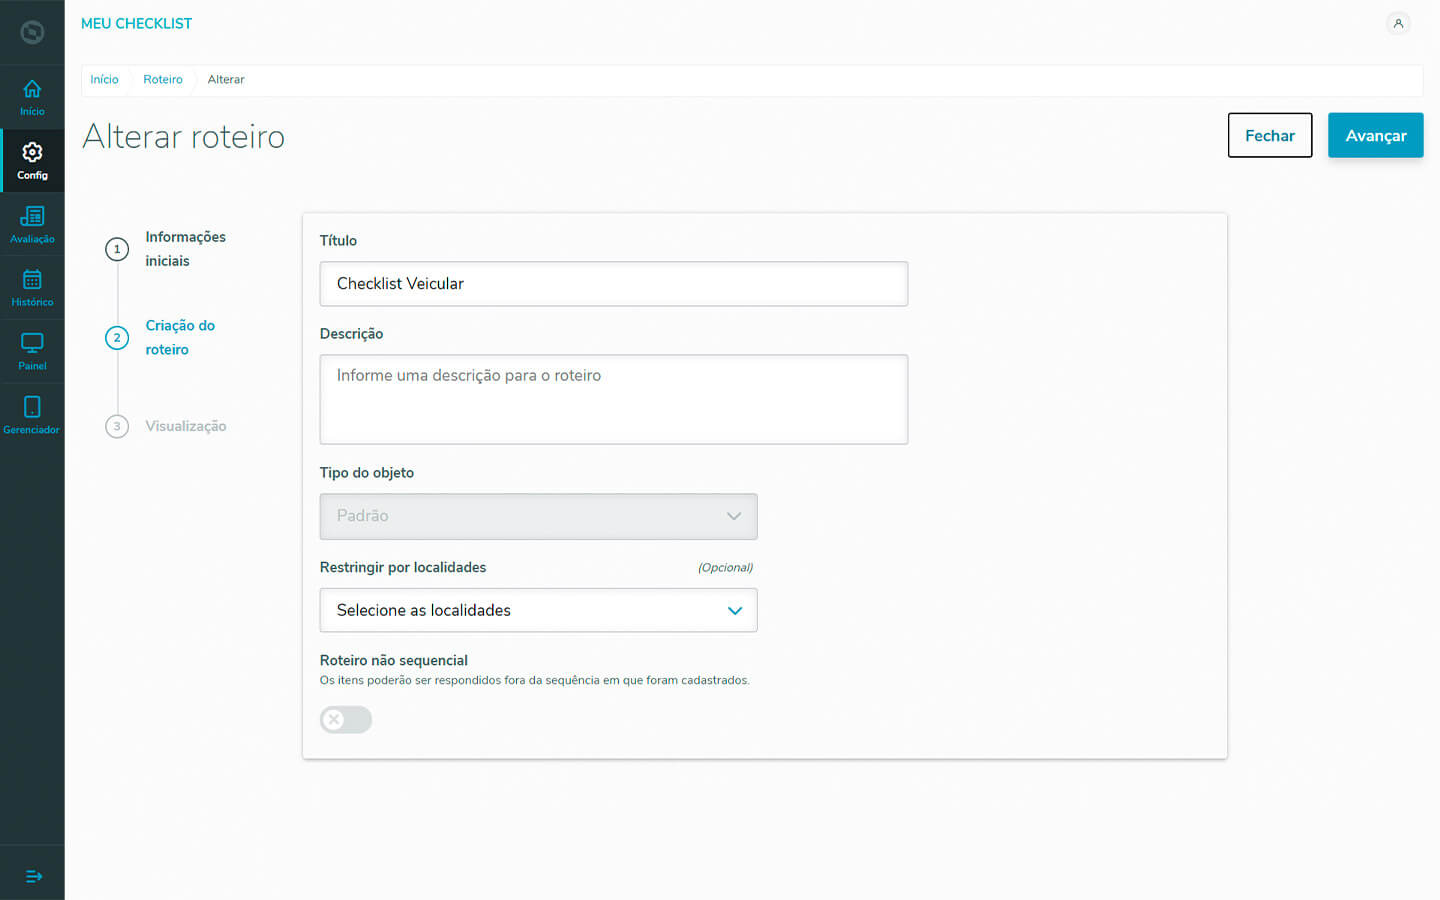Go to the Painel monitor icon
This screenshot has width=1440, height=900.
coord(32,351)
